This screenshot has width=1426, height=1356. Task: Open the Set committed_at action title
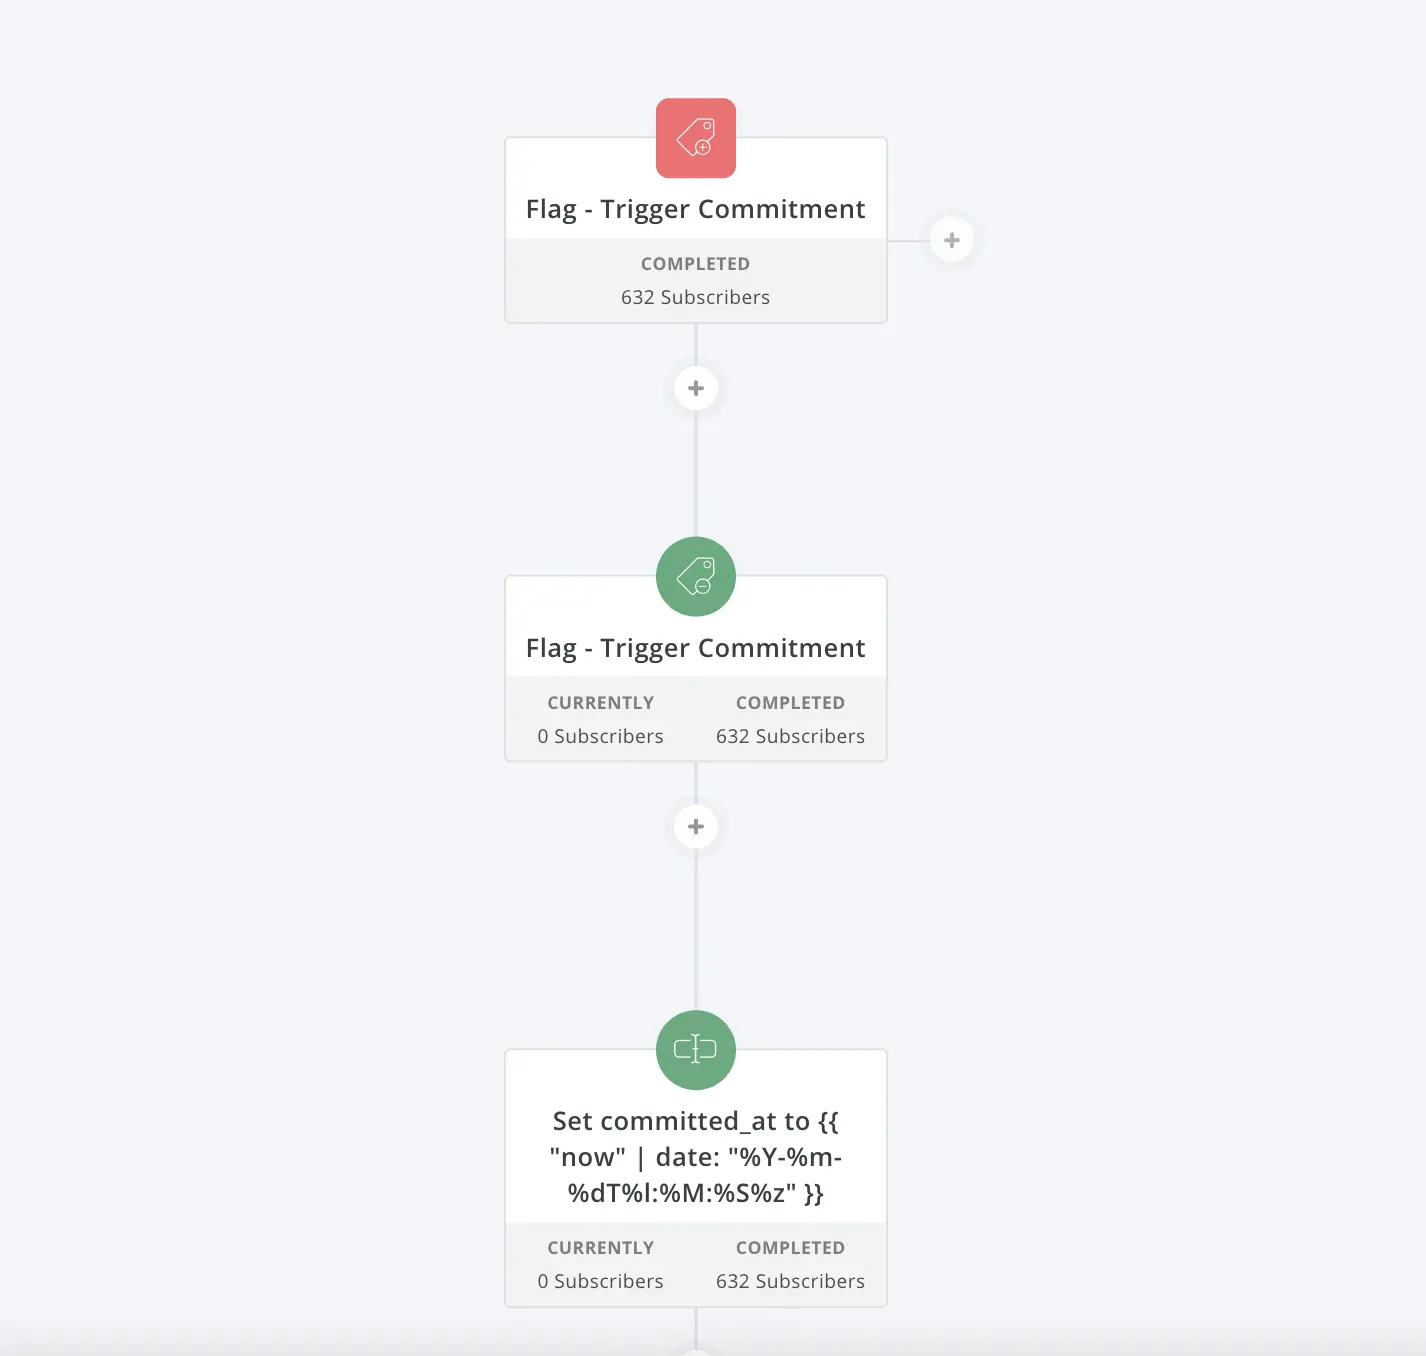click(696, 1157)
